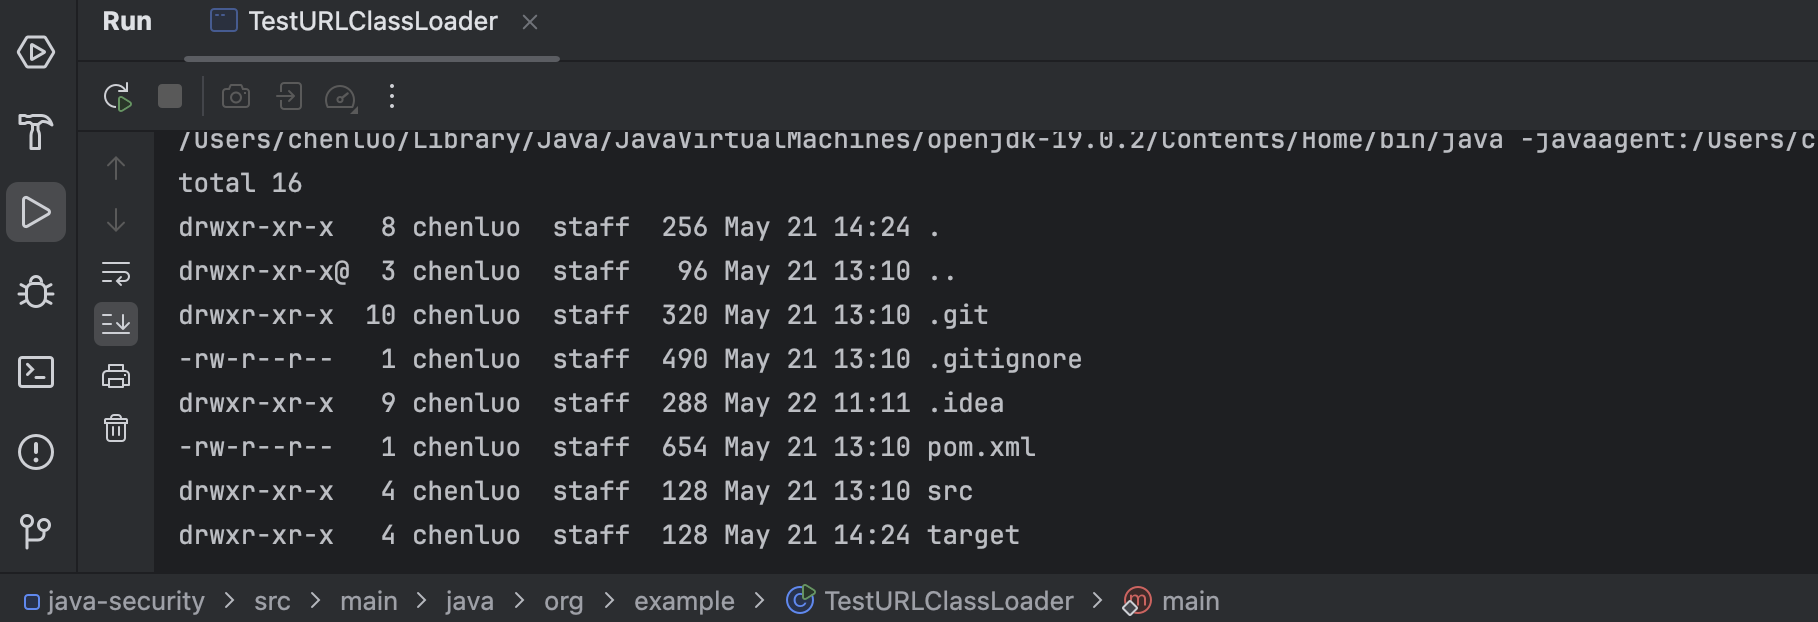Expand the chevron after java-security breadcrumb

pos(229,600)
